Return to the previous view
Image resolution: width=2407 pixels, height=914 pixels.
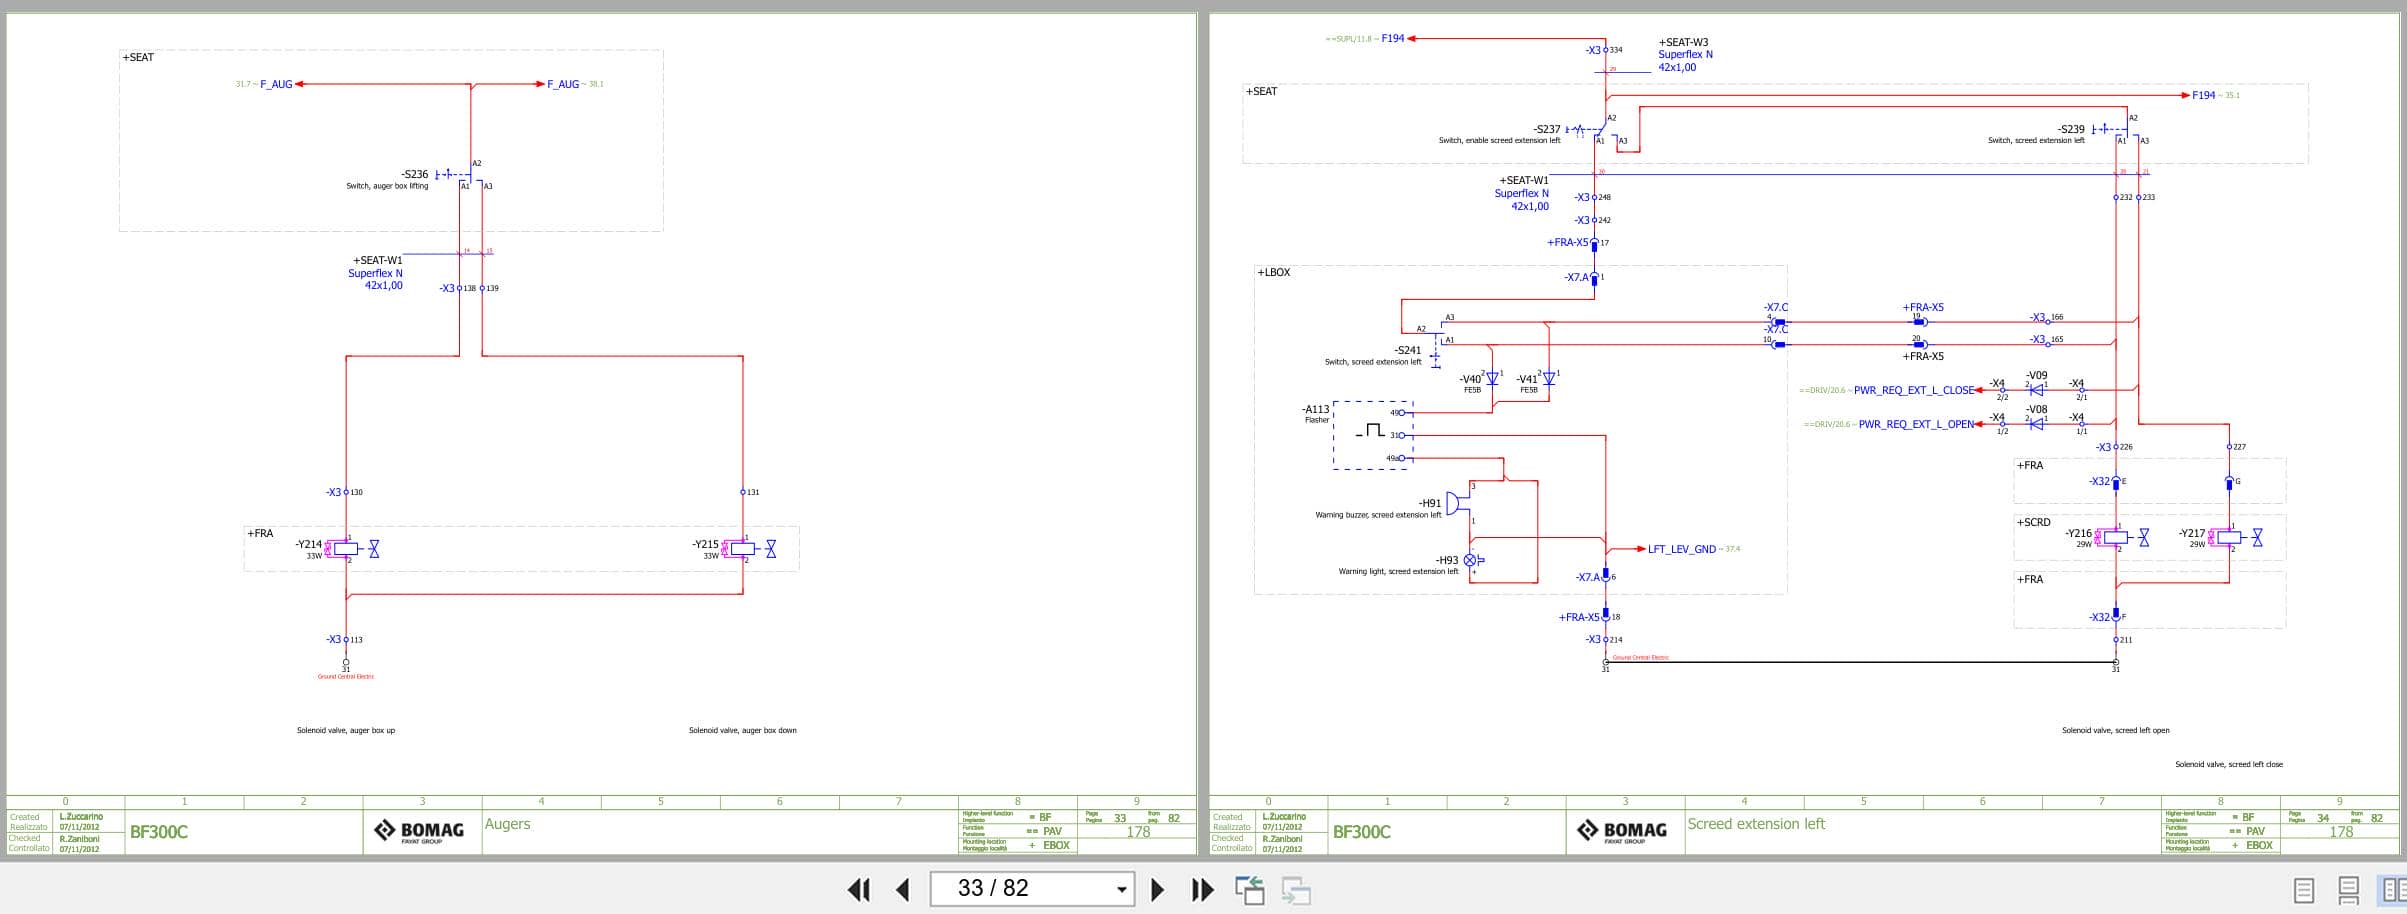1250,889
